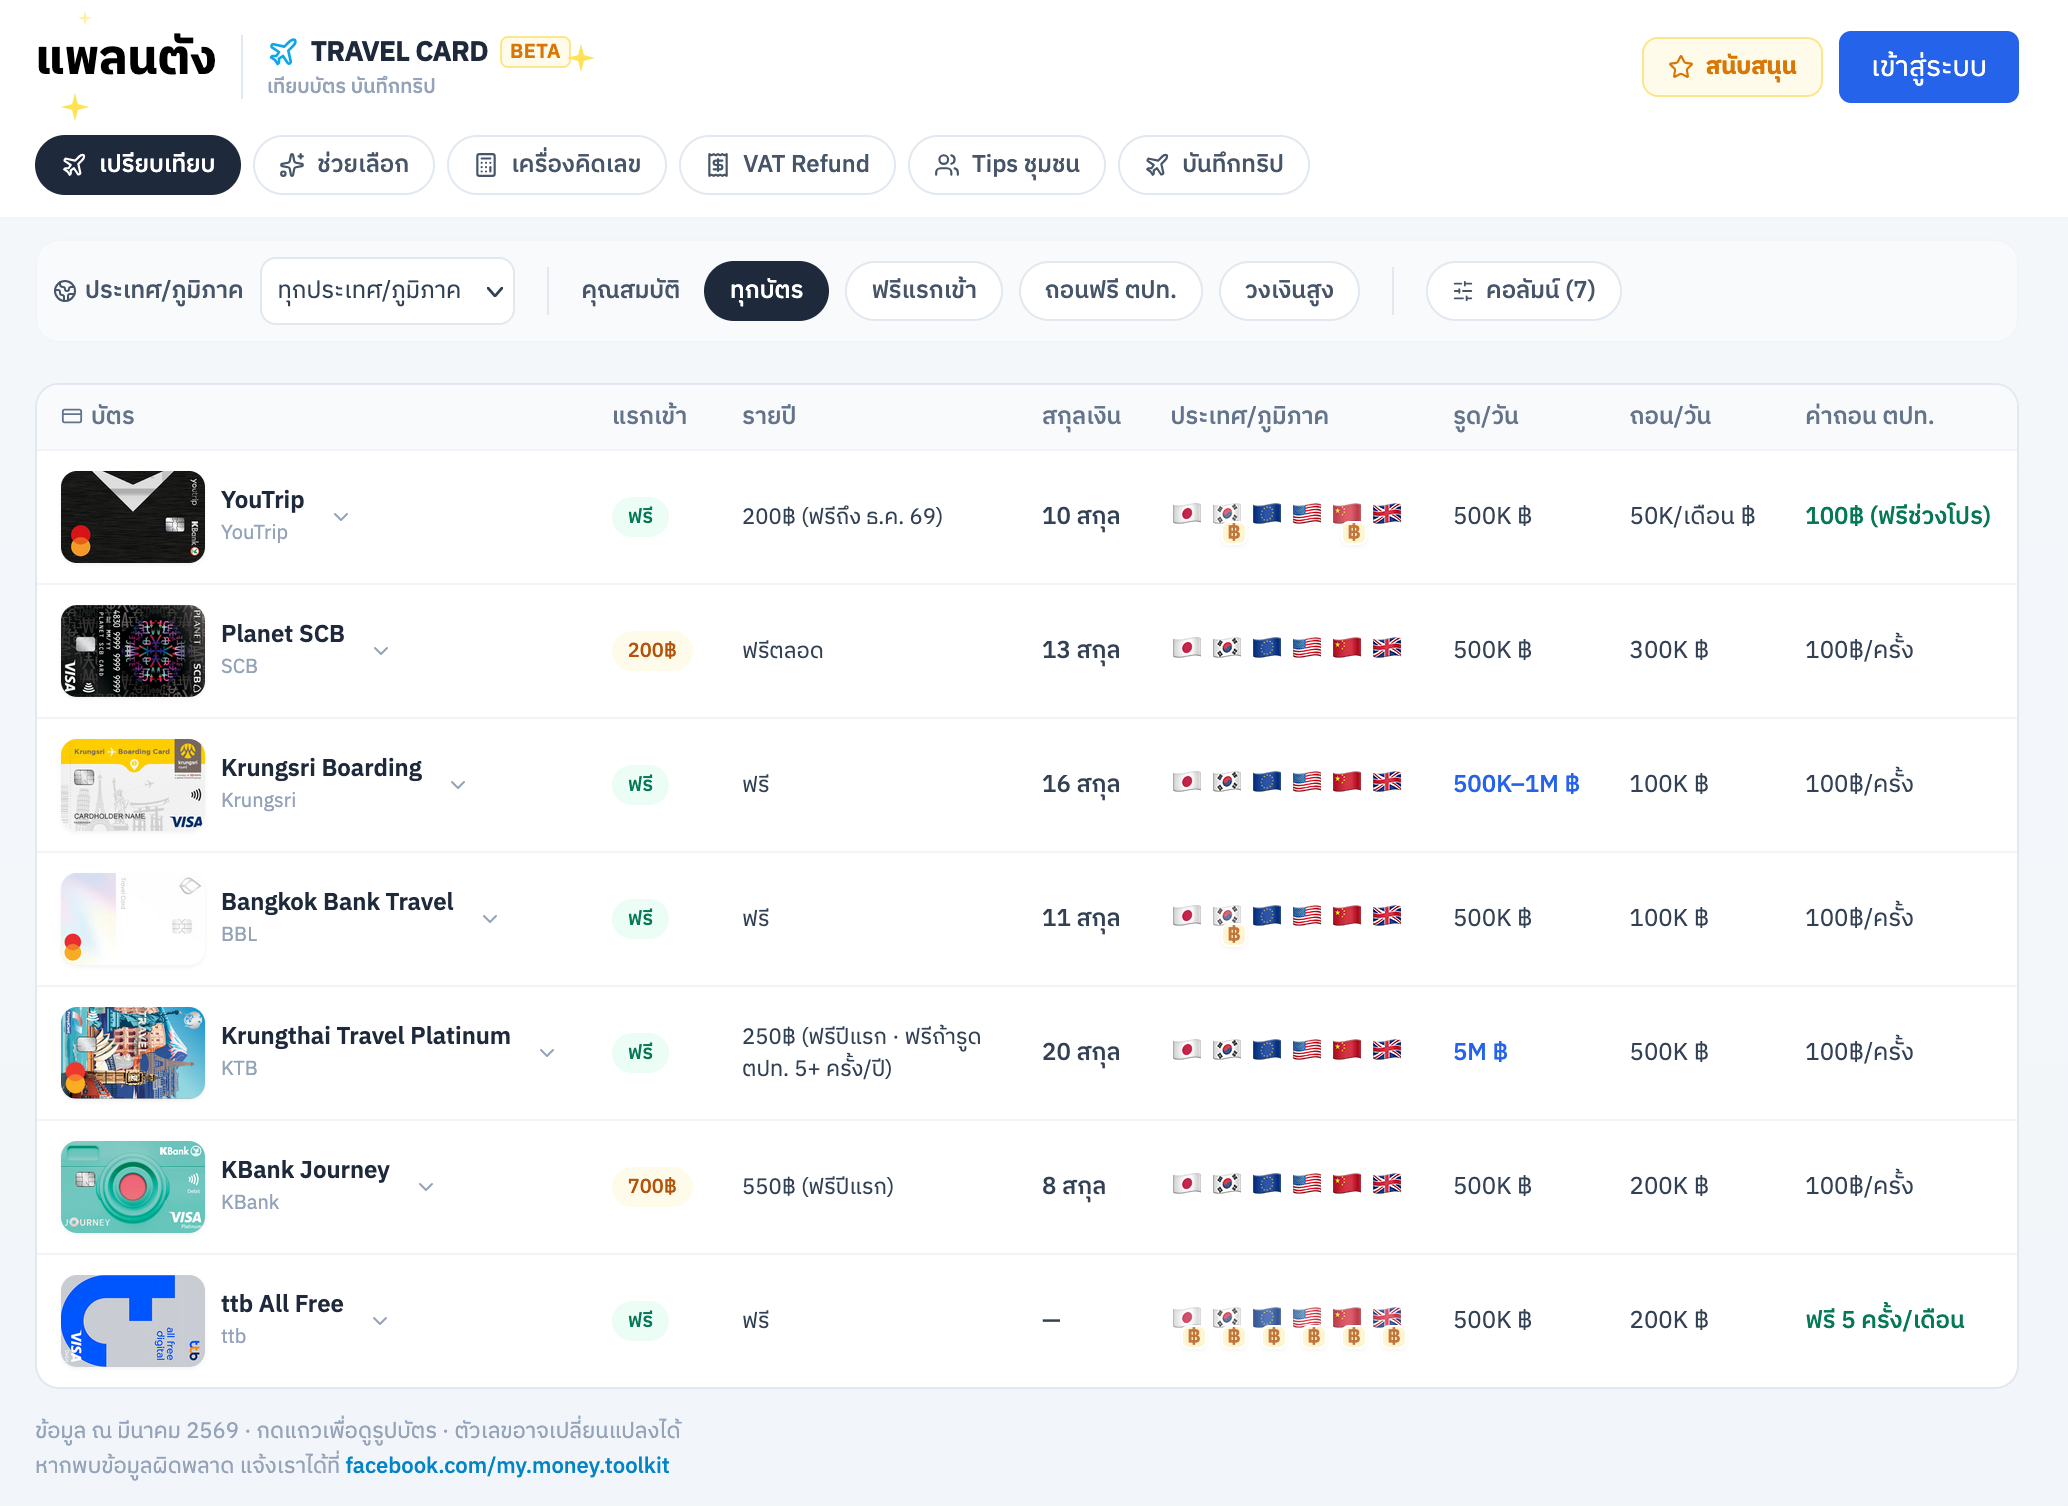Image resolution: width=2068 pixels, height=1506 pixels.
Task: Click the KBank Journey card thumbnail
Action: (x=133, y=1187)
